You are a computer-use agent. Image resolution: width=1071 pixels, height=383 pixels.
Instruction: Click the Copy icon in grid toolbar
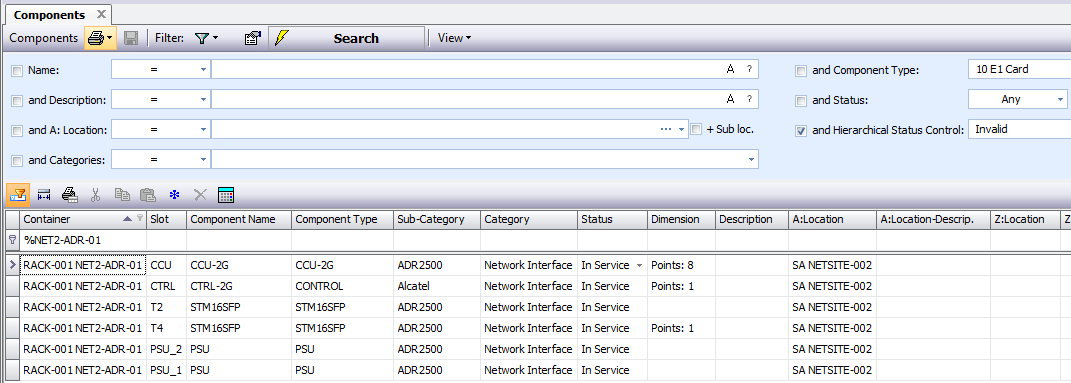(x=122, y=195)
